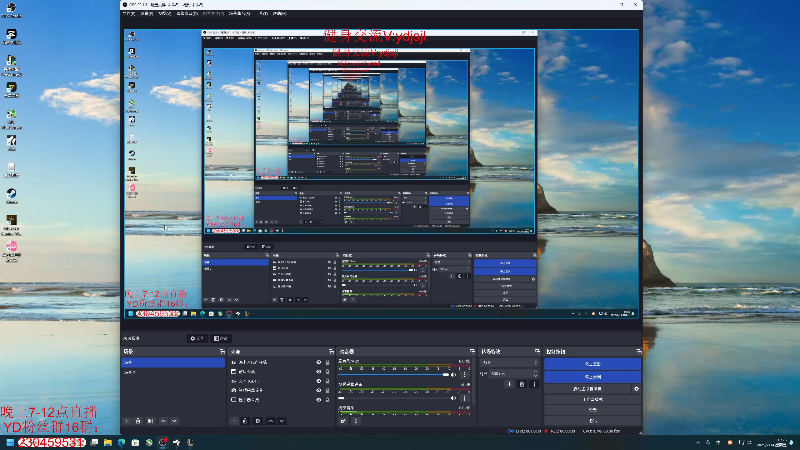
Task: Open the source Filters button above docks
Action: click(221, 338)
